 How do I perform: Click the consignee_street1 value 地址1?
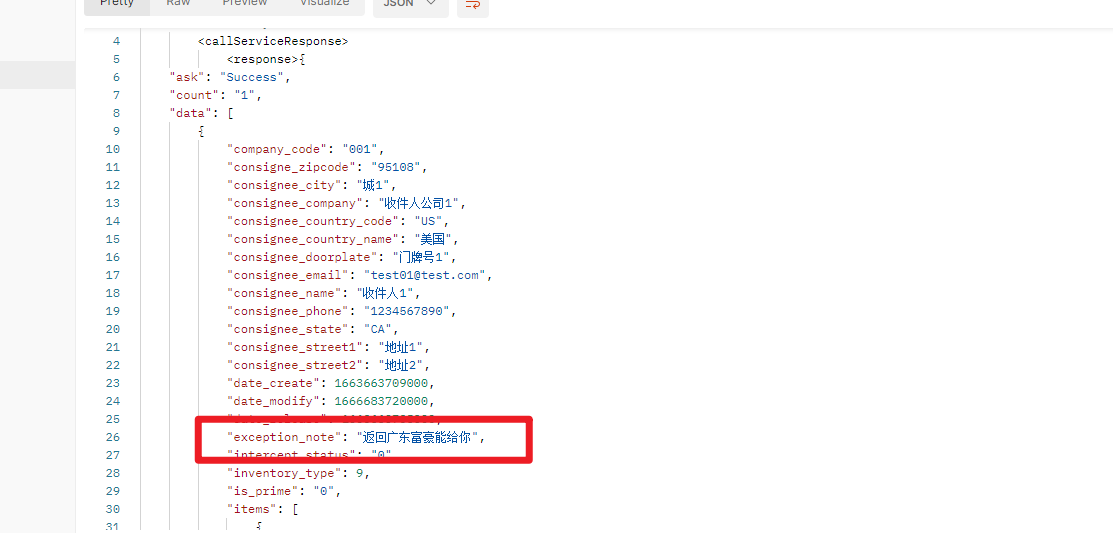pos(401,347)
